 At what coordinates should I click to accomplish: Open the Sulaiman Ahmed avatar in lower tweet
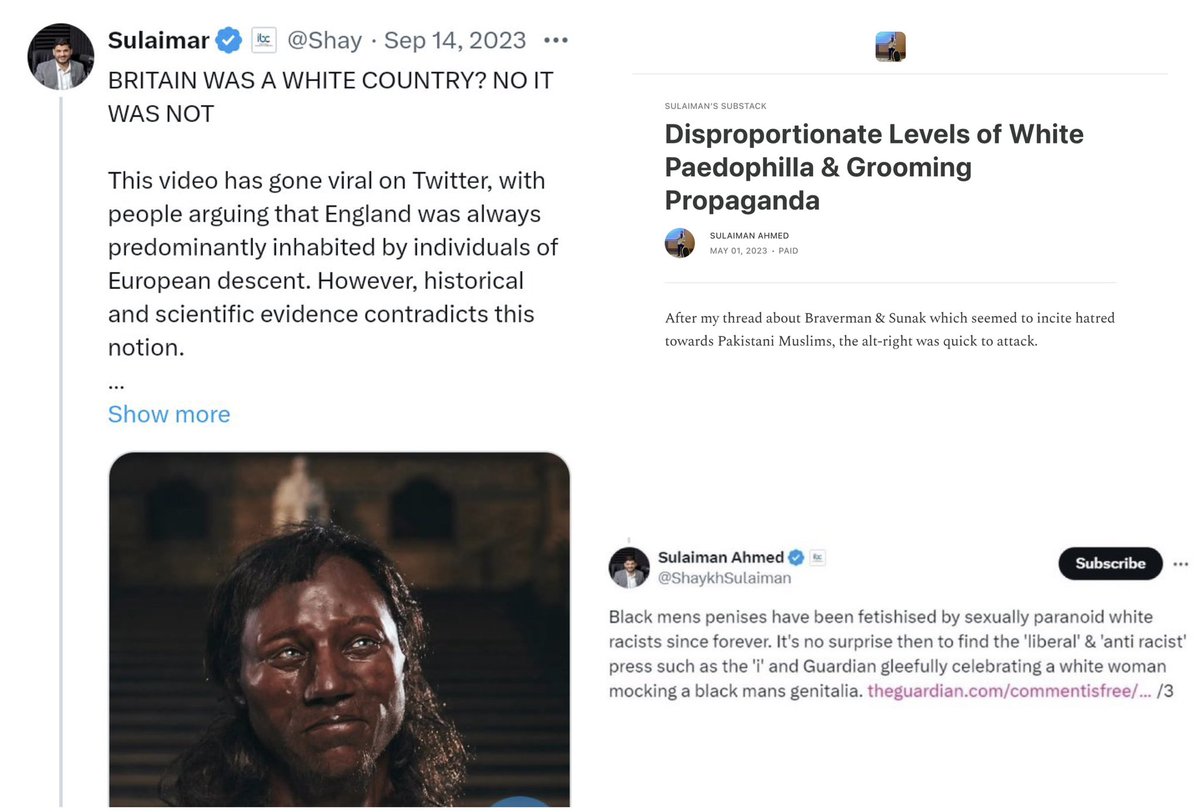[630, 568]
